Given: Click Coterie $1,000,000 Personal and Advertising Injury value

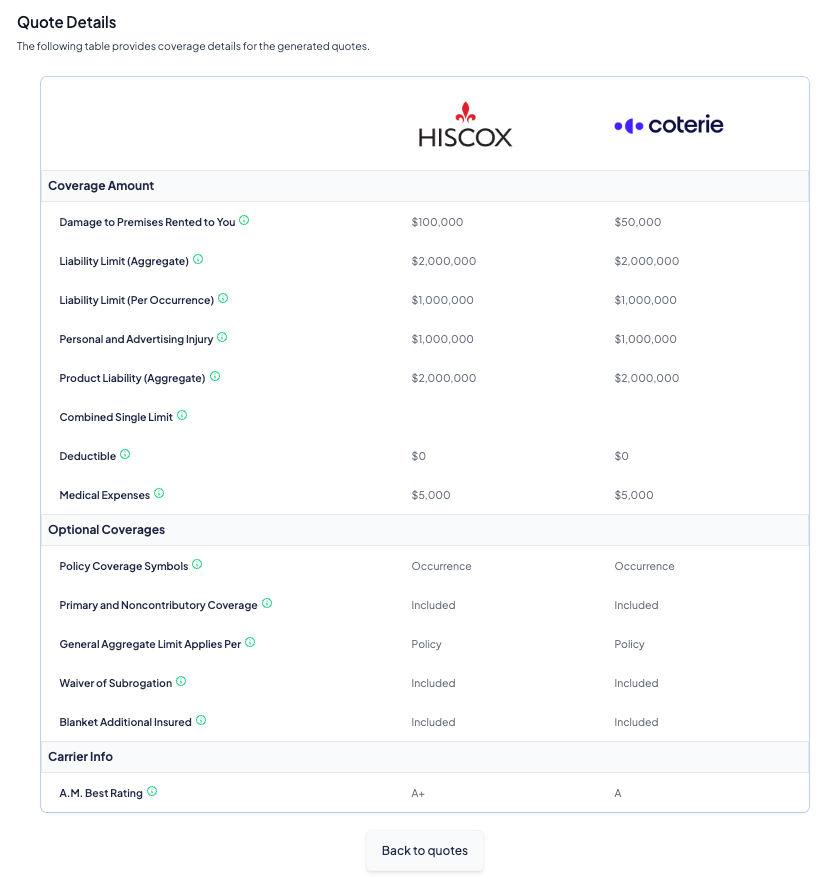Looking at the screenshot, I should coord(646,339).
